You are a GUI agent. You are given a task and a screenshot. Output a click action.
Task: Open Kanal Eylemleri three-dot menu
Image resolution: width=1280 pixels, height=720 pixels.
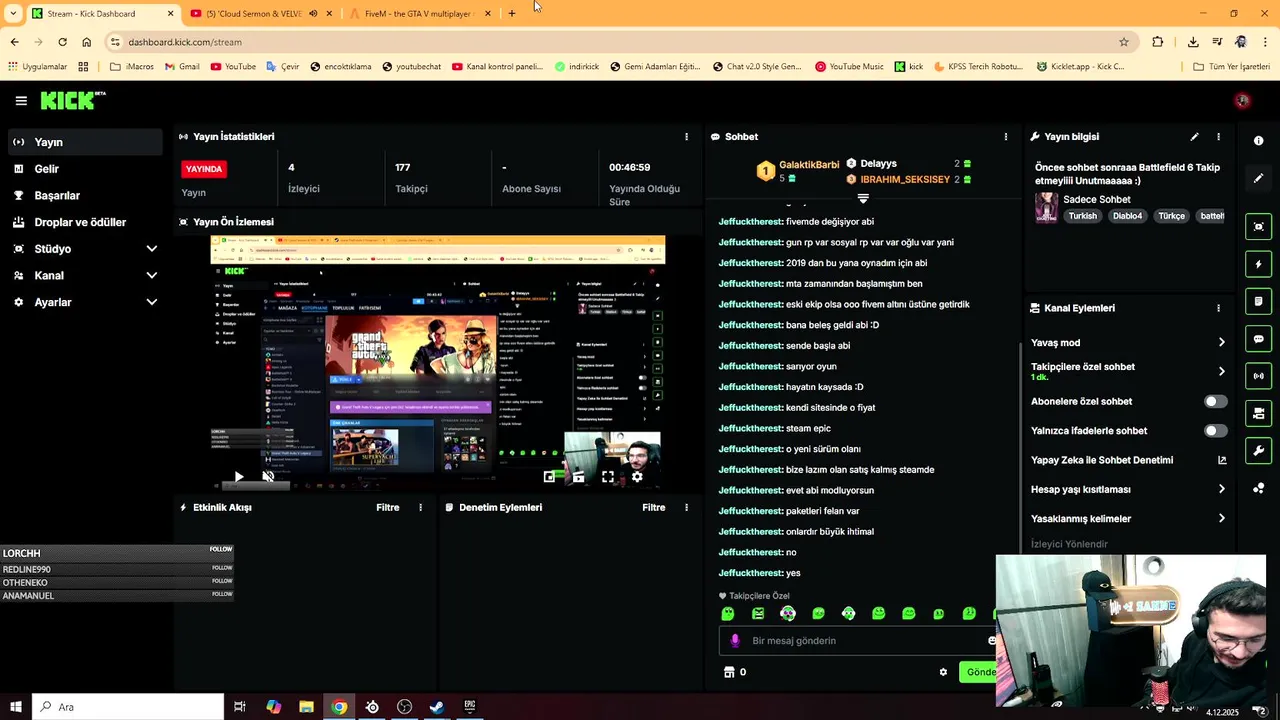pos(1218,308)
